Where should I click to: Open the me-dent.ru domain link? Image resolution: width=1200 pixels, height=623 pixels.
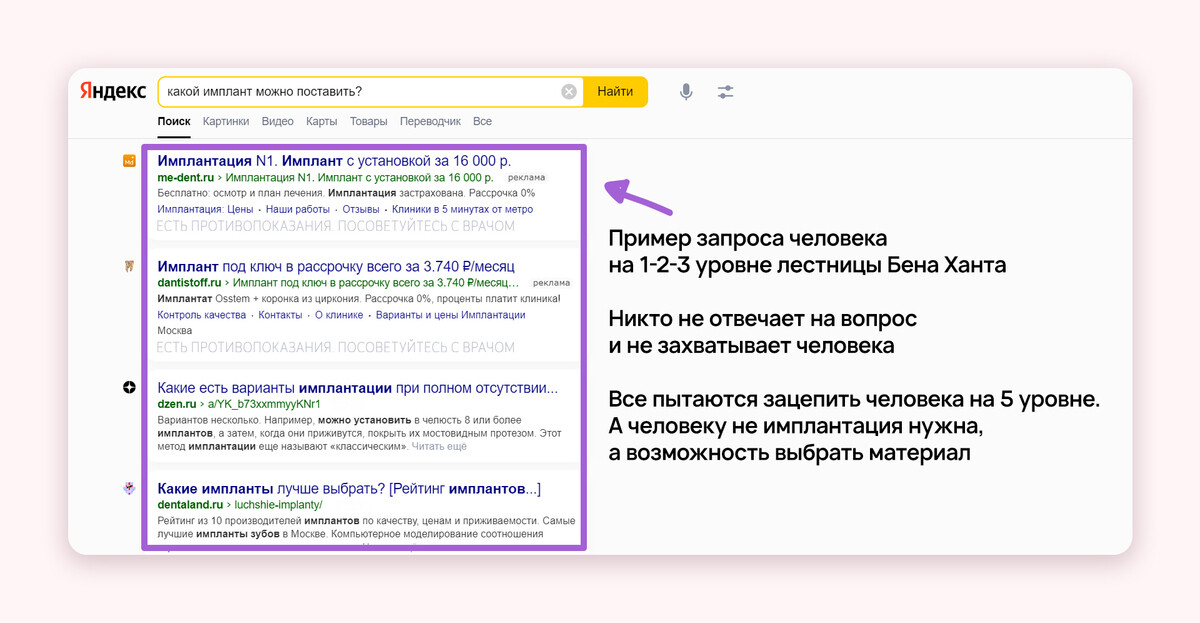coord(186,178)
